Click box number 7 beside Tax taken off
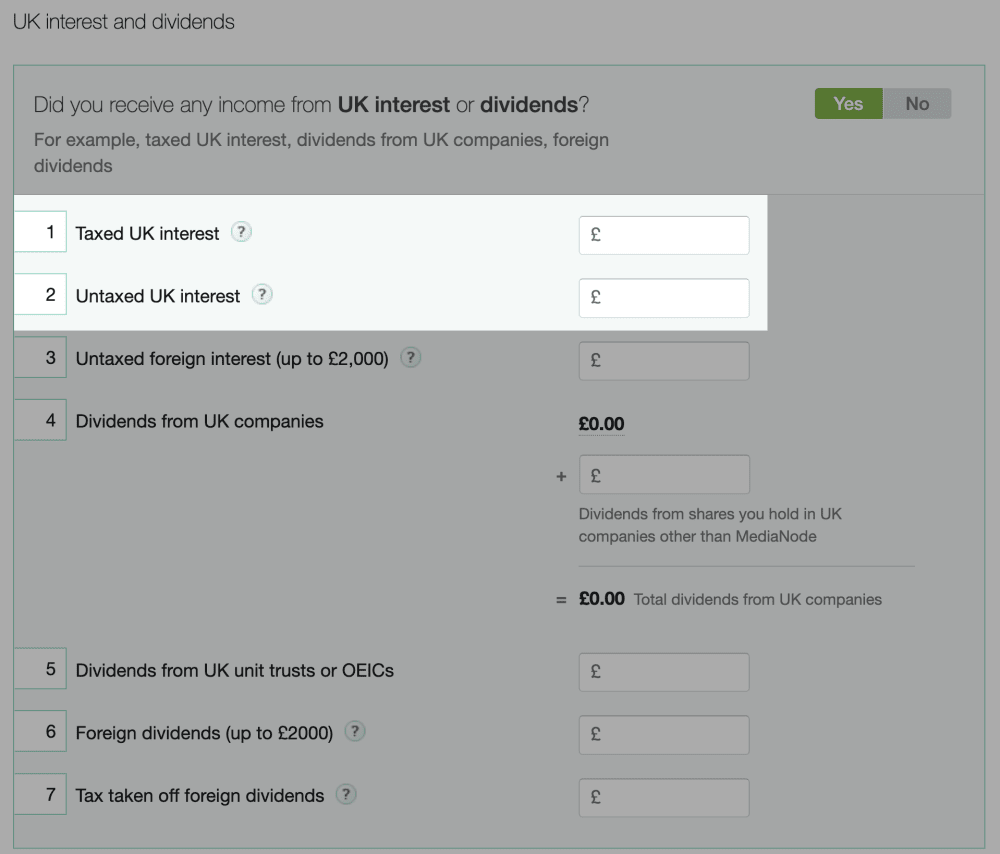The height and width of the screenshot is (854, 1000). point(41,794)
